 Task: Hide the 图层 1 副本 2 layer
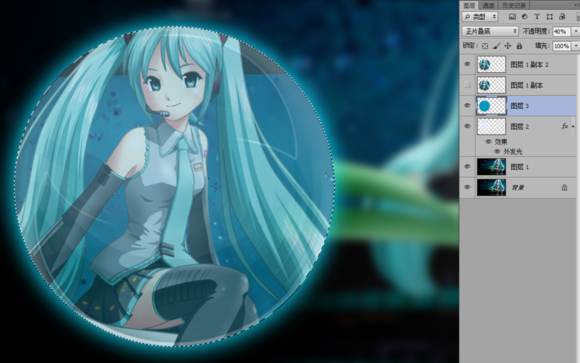click(467, 64)
